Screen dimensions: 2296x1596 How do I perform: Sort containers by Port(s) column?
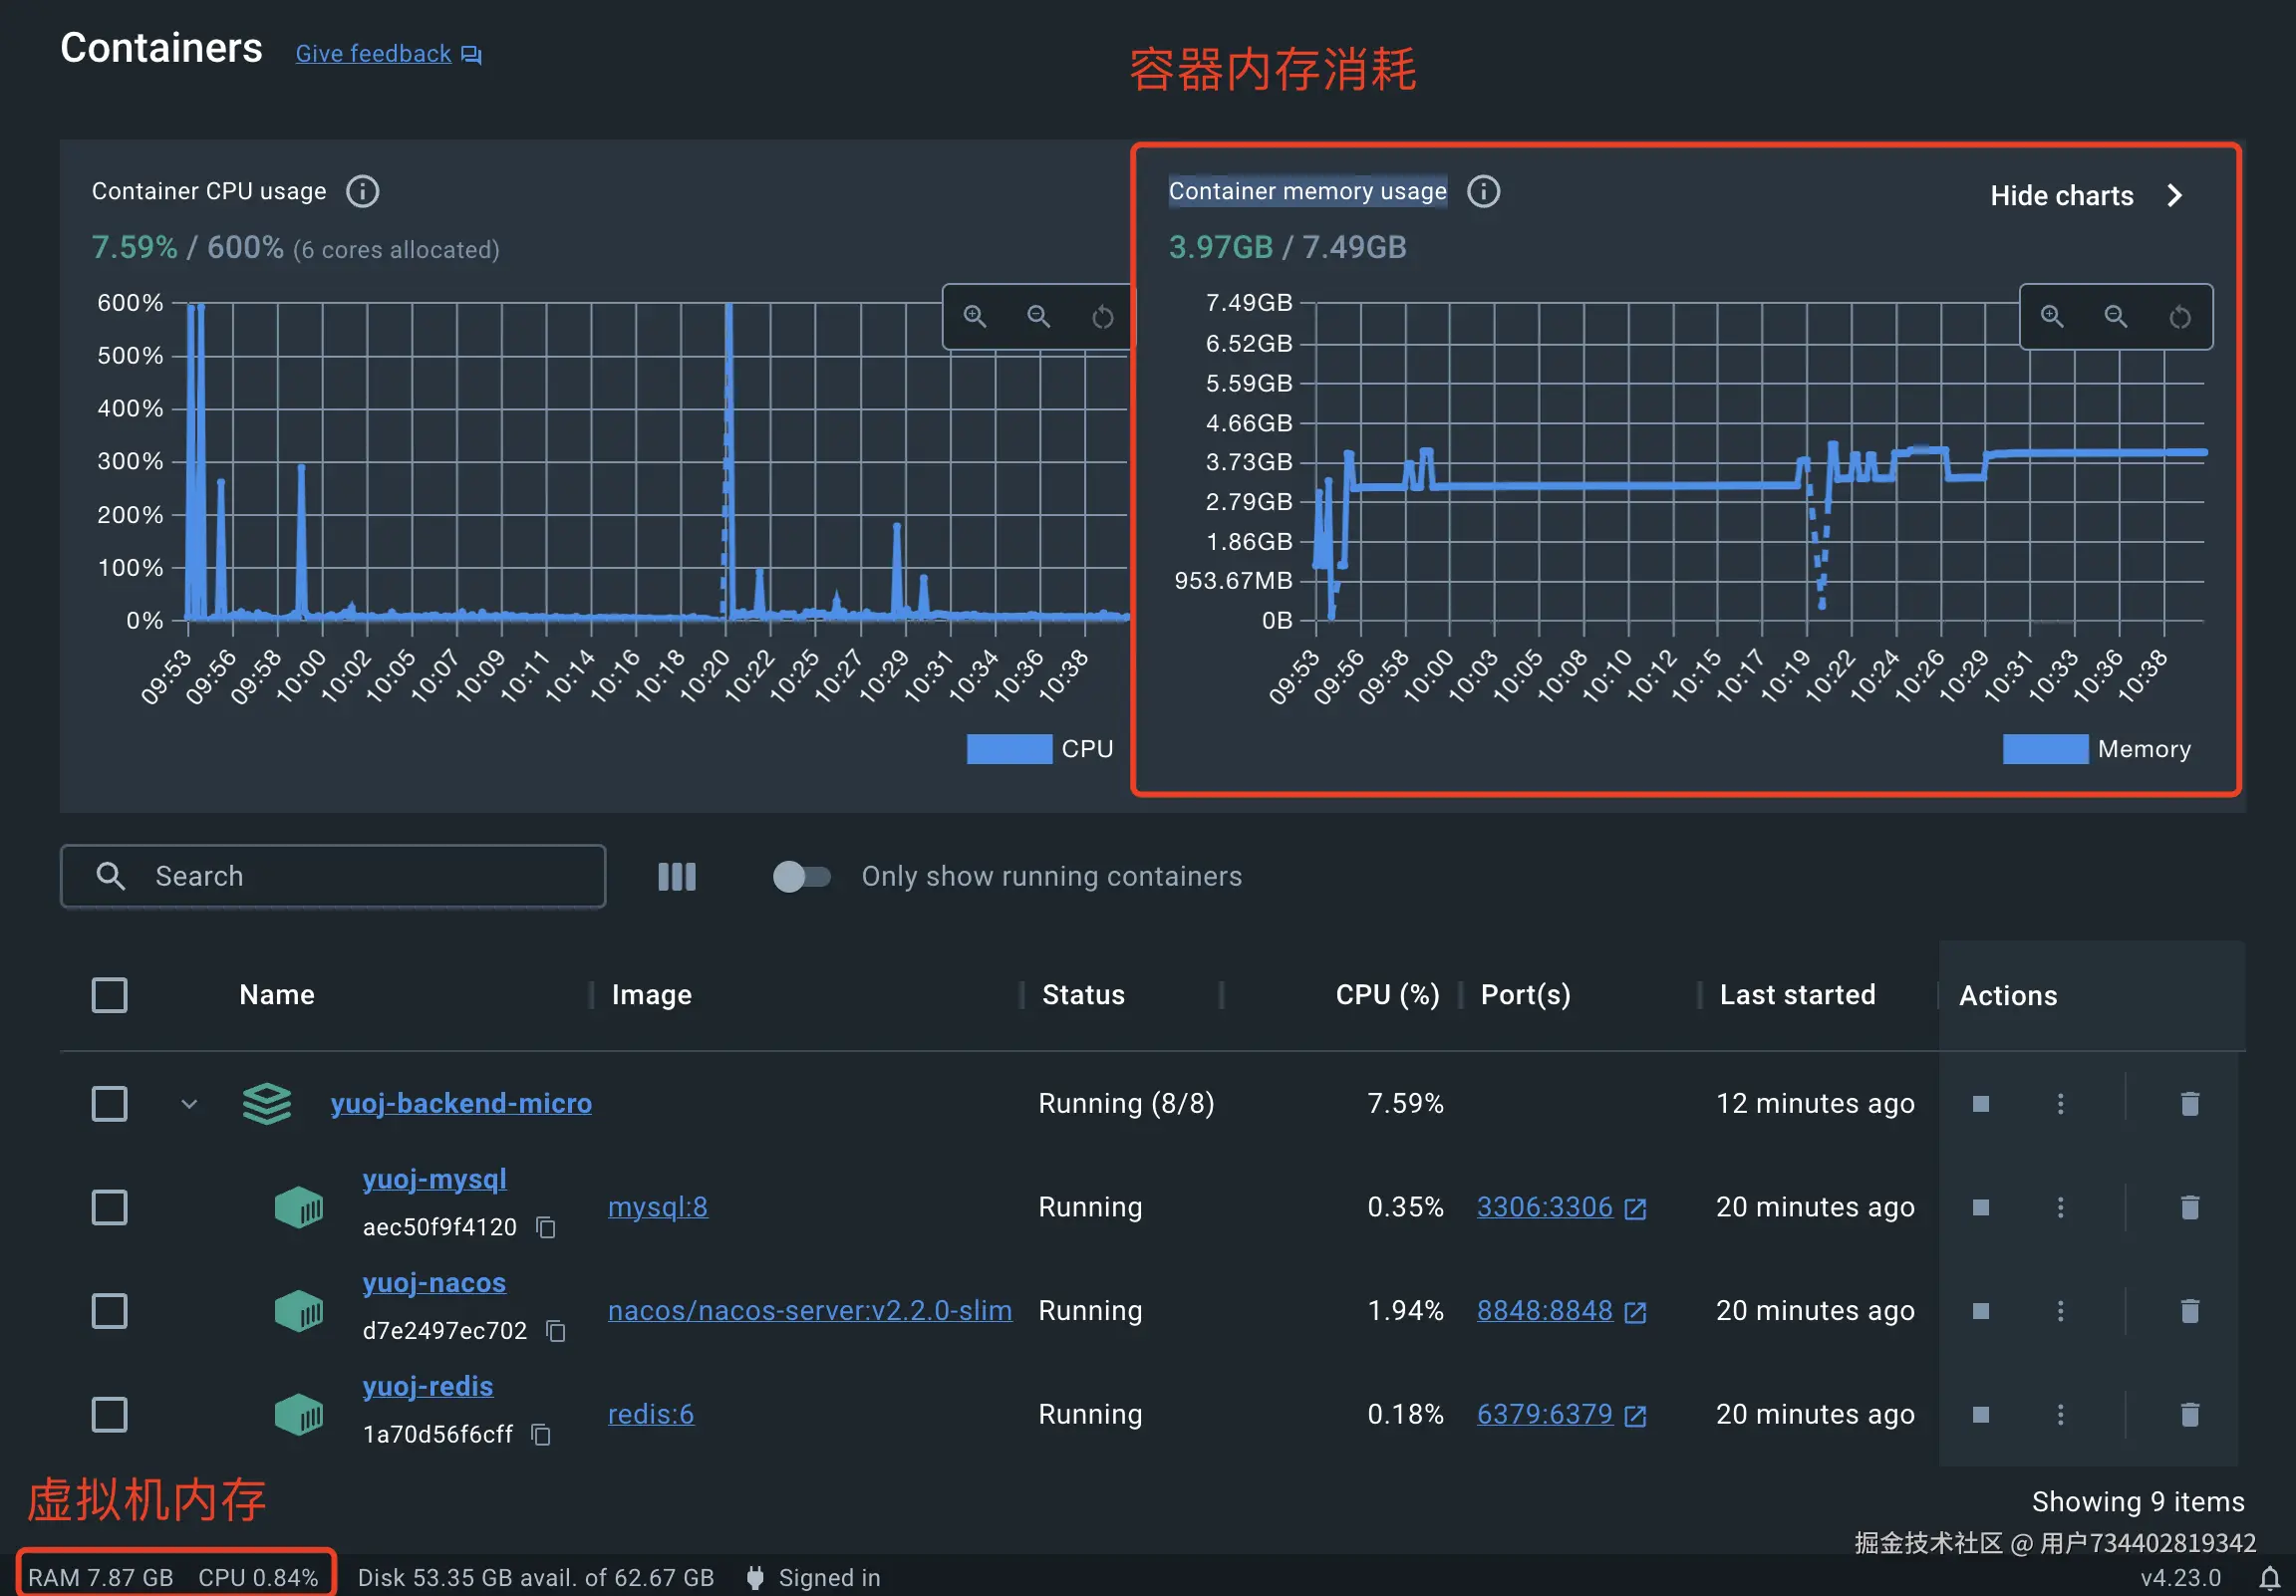click(x=1526, y=995)
